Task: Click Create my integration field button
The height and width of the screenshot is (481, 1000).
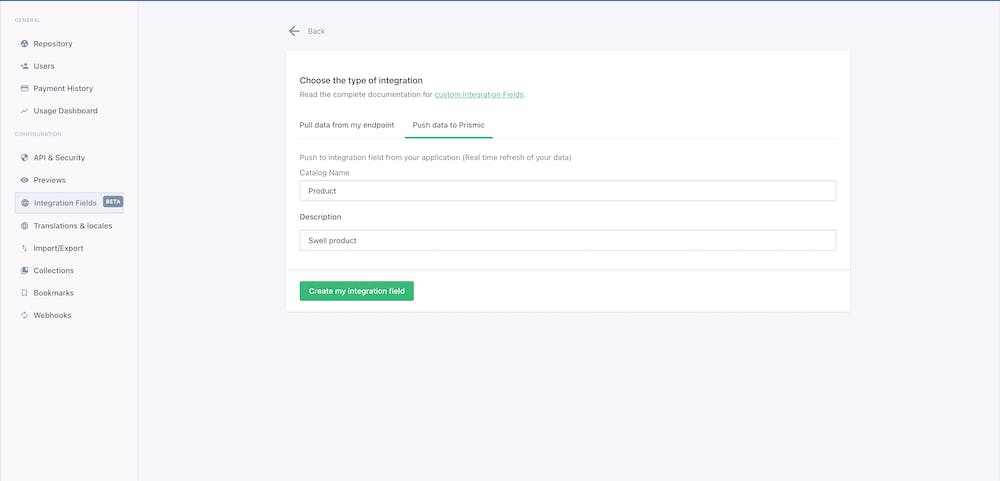Action: [357, 291]
